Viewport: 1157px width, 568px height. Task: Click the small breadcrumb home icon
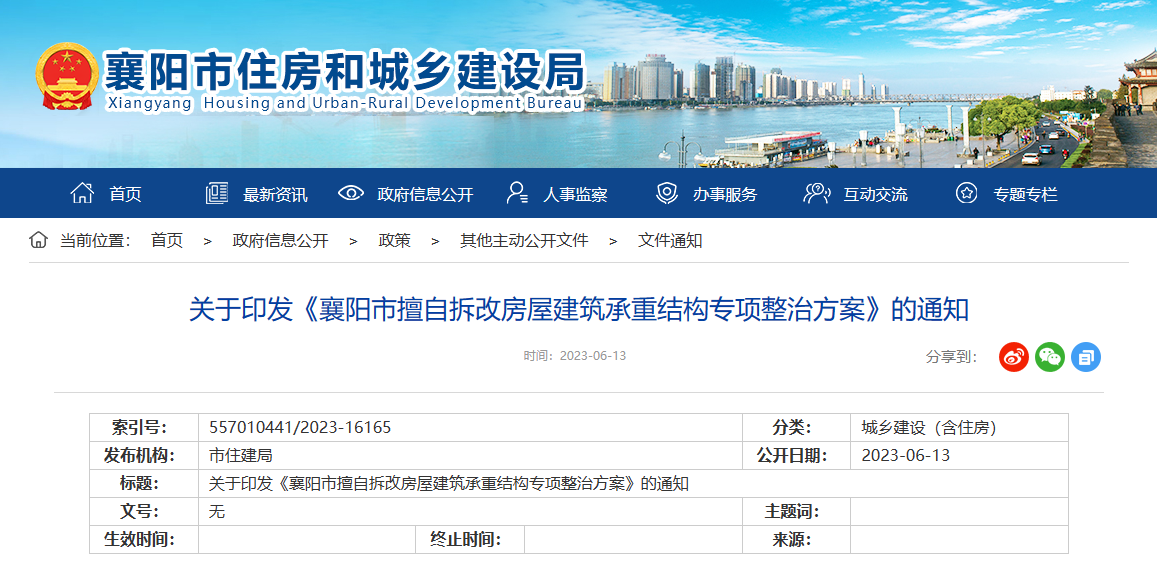pos(38,240)
